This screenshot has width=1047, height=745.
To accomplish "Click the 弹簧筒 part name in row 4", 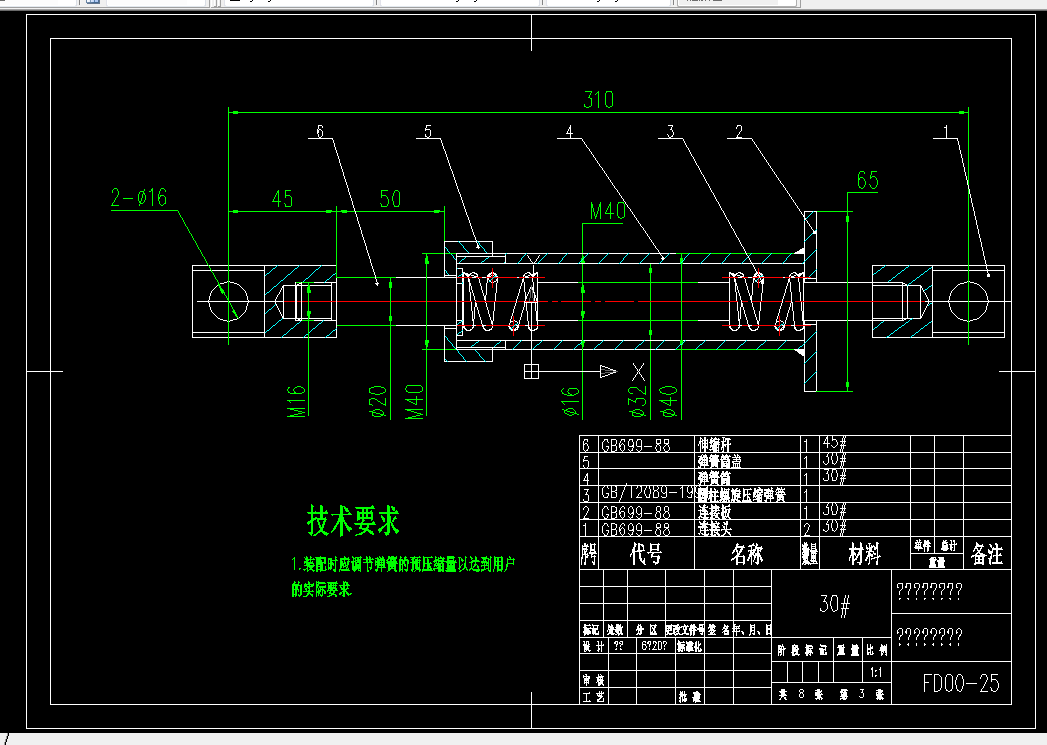I will coord(714,478).
